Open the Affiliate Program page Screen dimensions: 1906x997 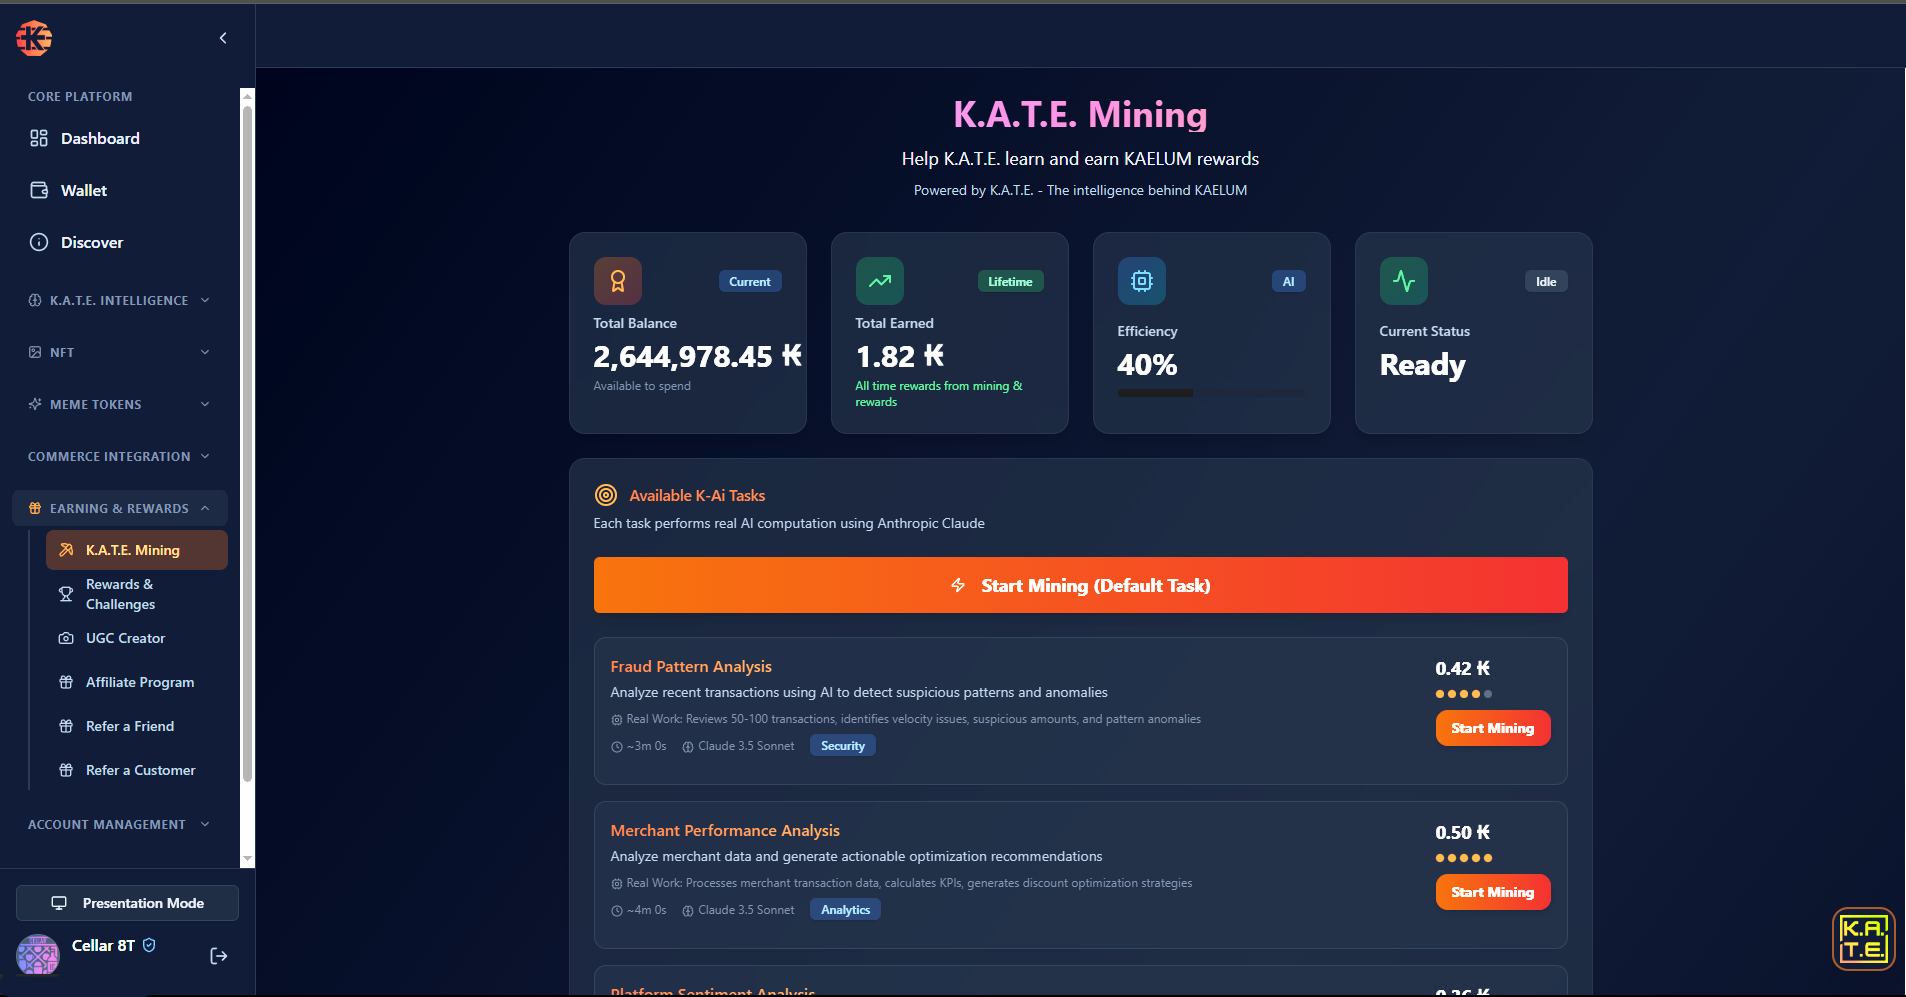click(137, 682)
